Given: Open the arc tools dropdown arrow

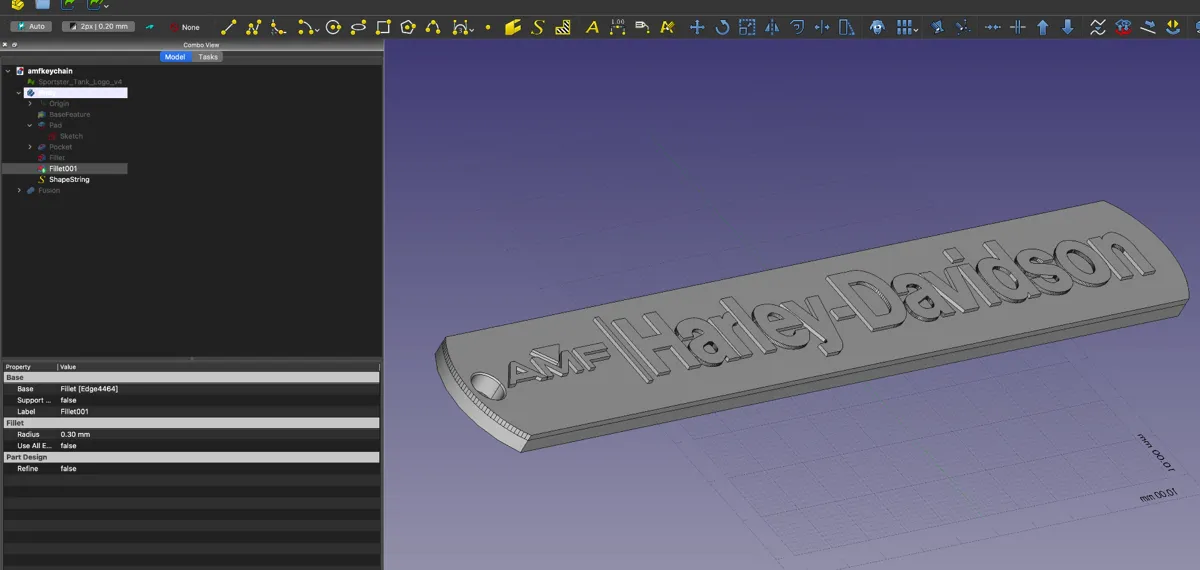Looking at the screenshot, I should click(316, 30).
